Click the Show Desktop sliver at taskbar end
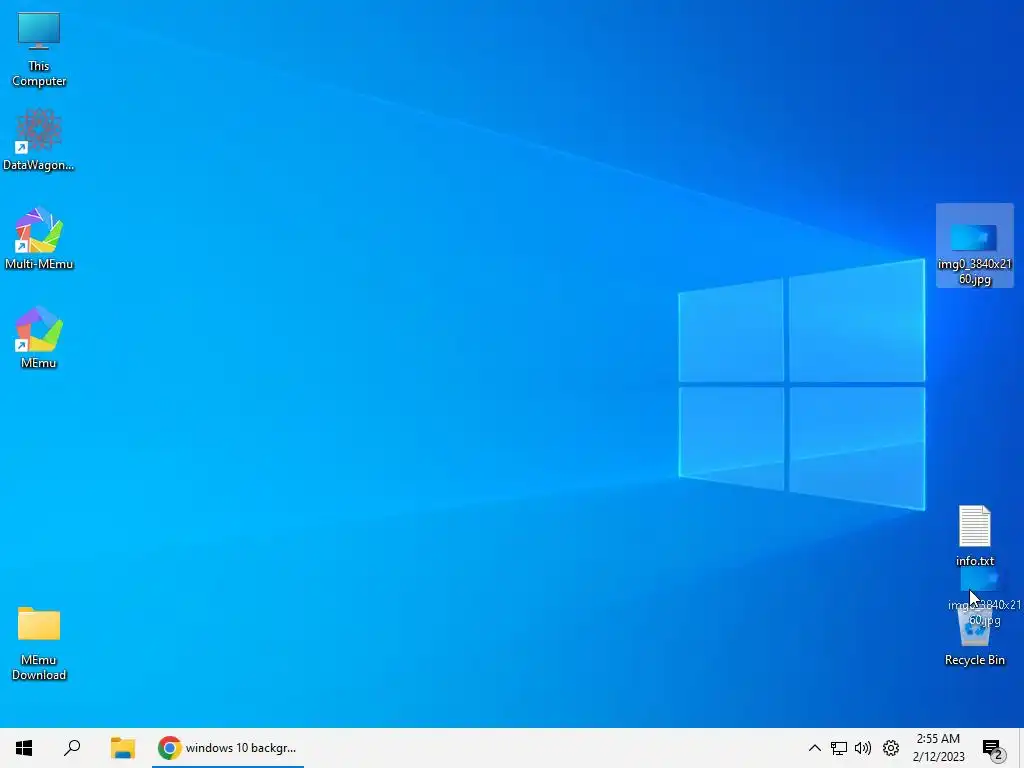The image size is (1024, 768). coord(1021,748)
